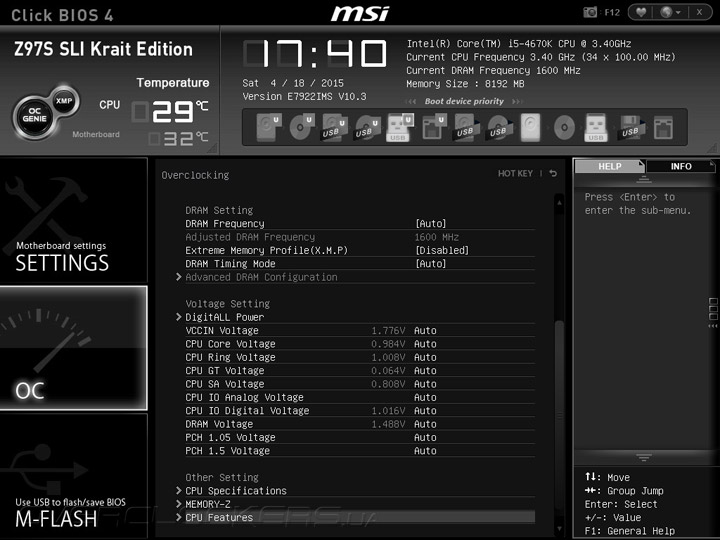Image resolution: width=720 pixels, height=540 pixels.
Task: Select the CPU Core Voltage Auto field
Action: (x=425, y=344)
